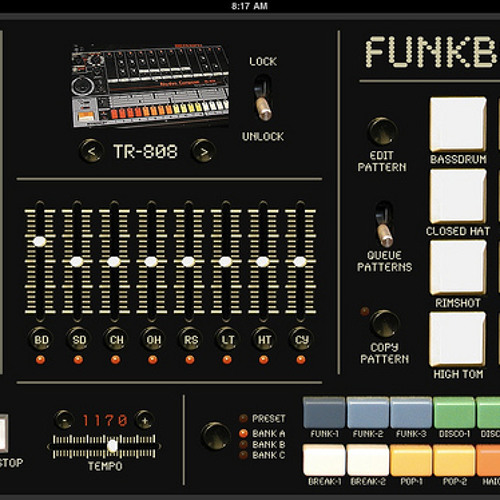Screen dimensions: 500x500
Task: Adjust the LT volume fader
Action: (225, 262)
